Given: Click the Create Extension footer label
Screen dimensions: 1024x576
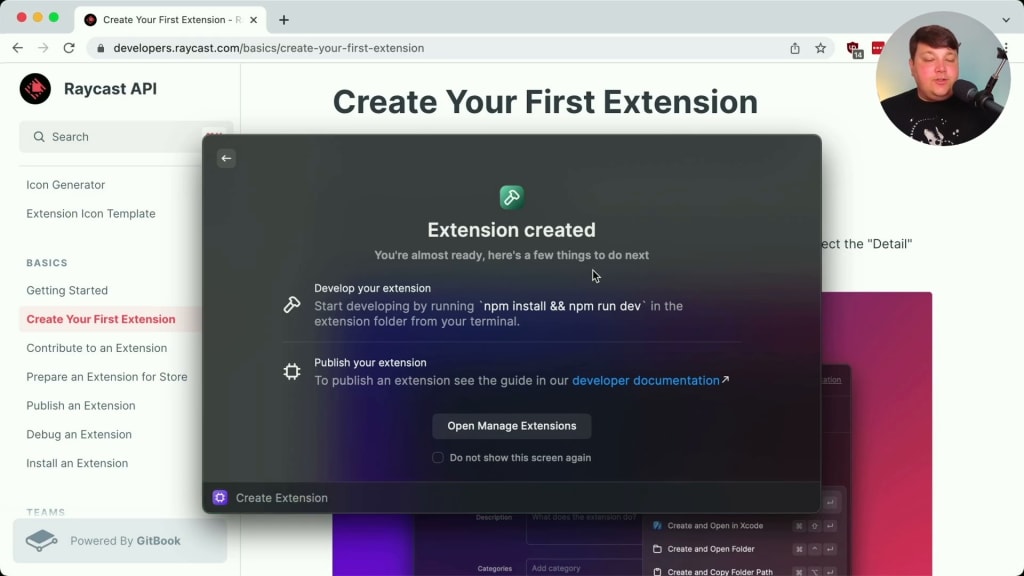Looking at the screenshot, I should point(281,498).
